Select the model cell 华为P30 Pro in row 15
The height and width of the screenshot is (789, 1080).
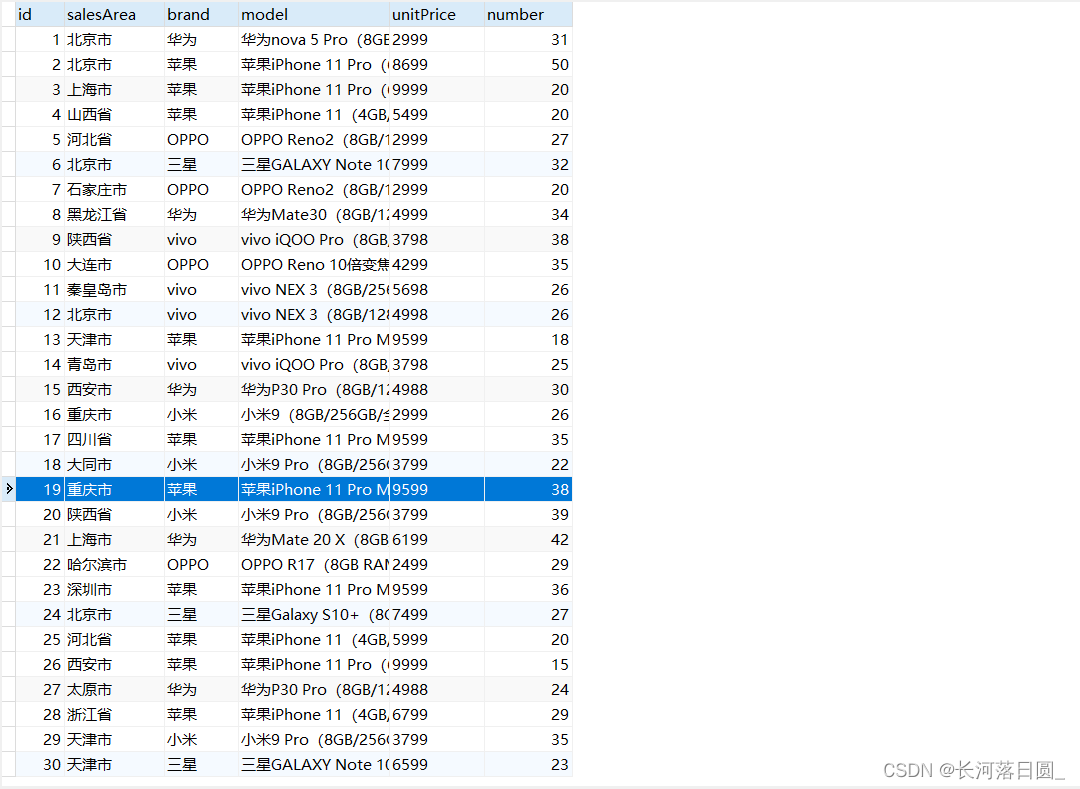(313, 390)
